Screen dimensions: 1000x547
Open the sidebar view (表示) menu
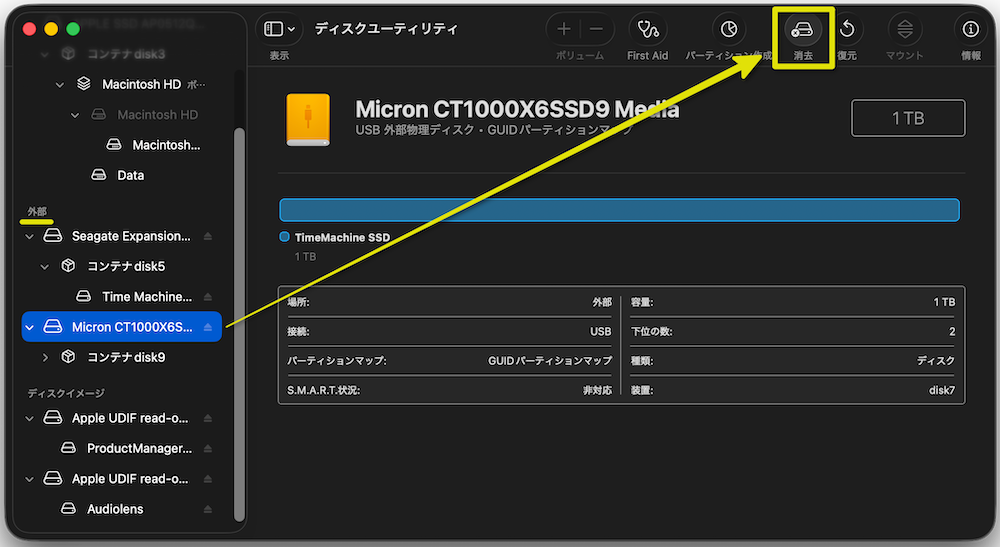coord(279,29)
